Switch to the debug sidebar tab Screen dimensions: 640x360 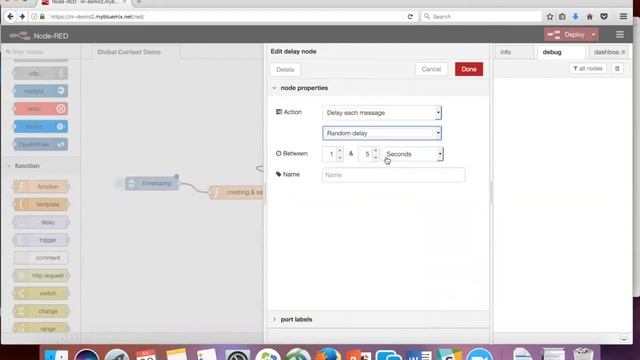(561, 52)
